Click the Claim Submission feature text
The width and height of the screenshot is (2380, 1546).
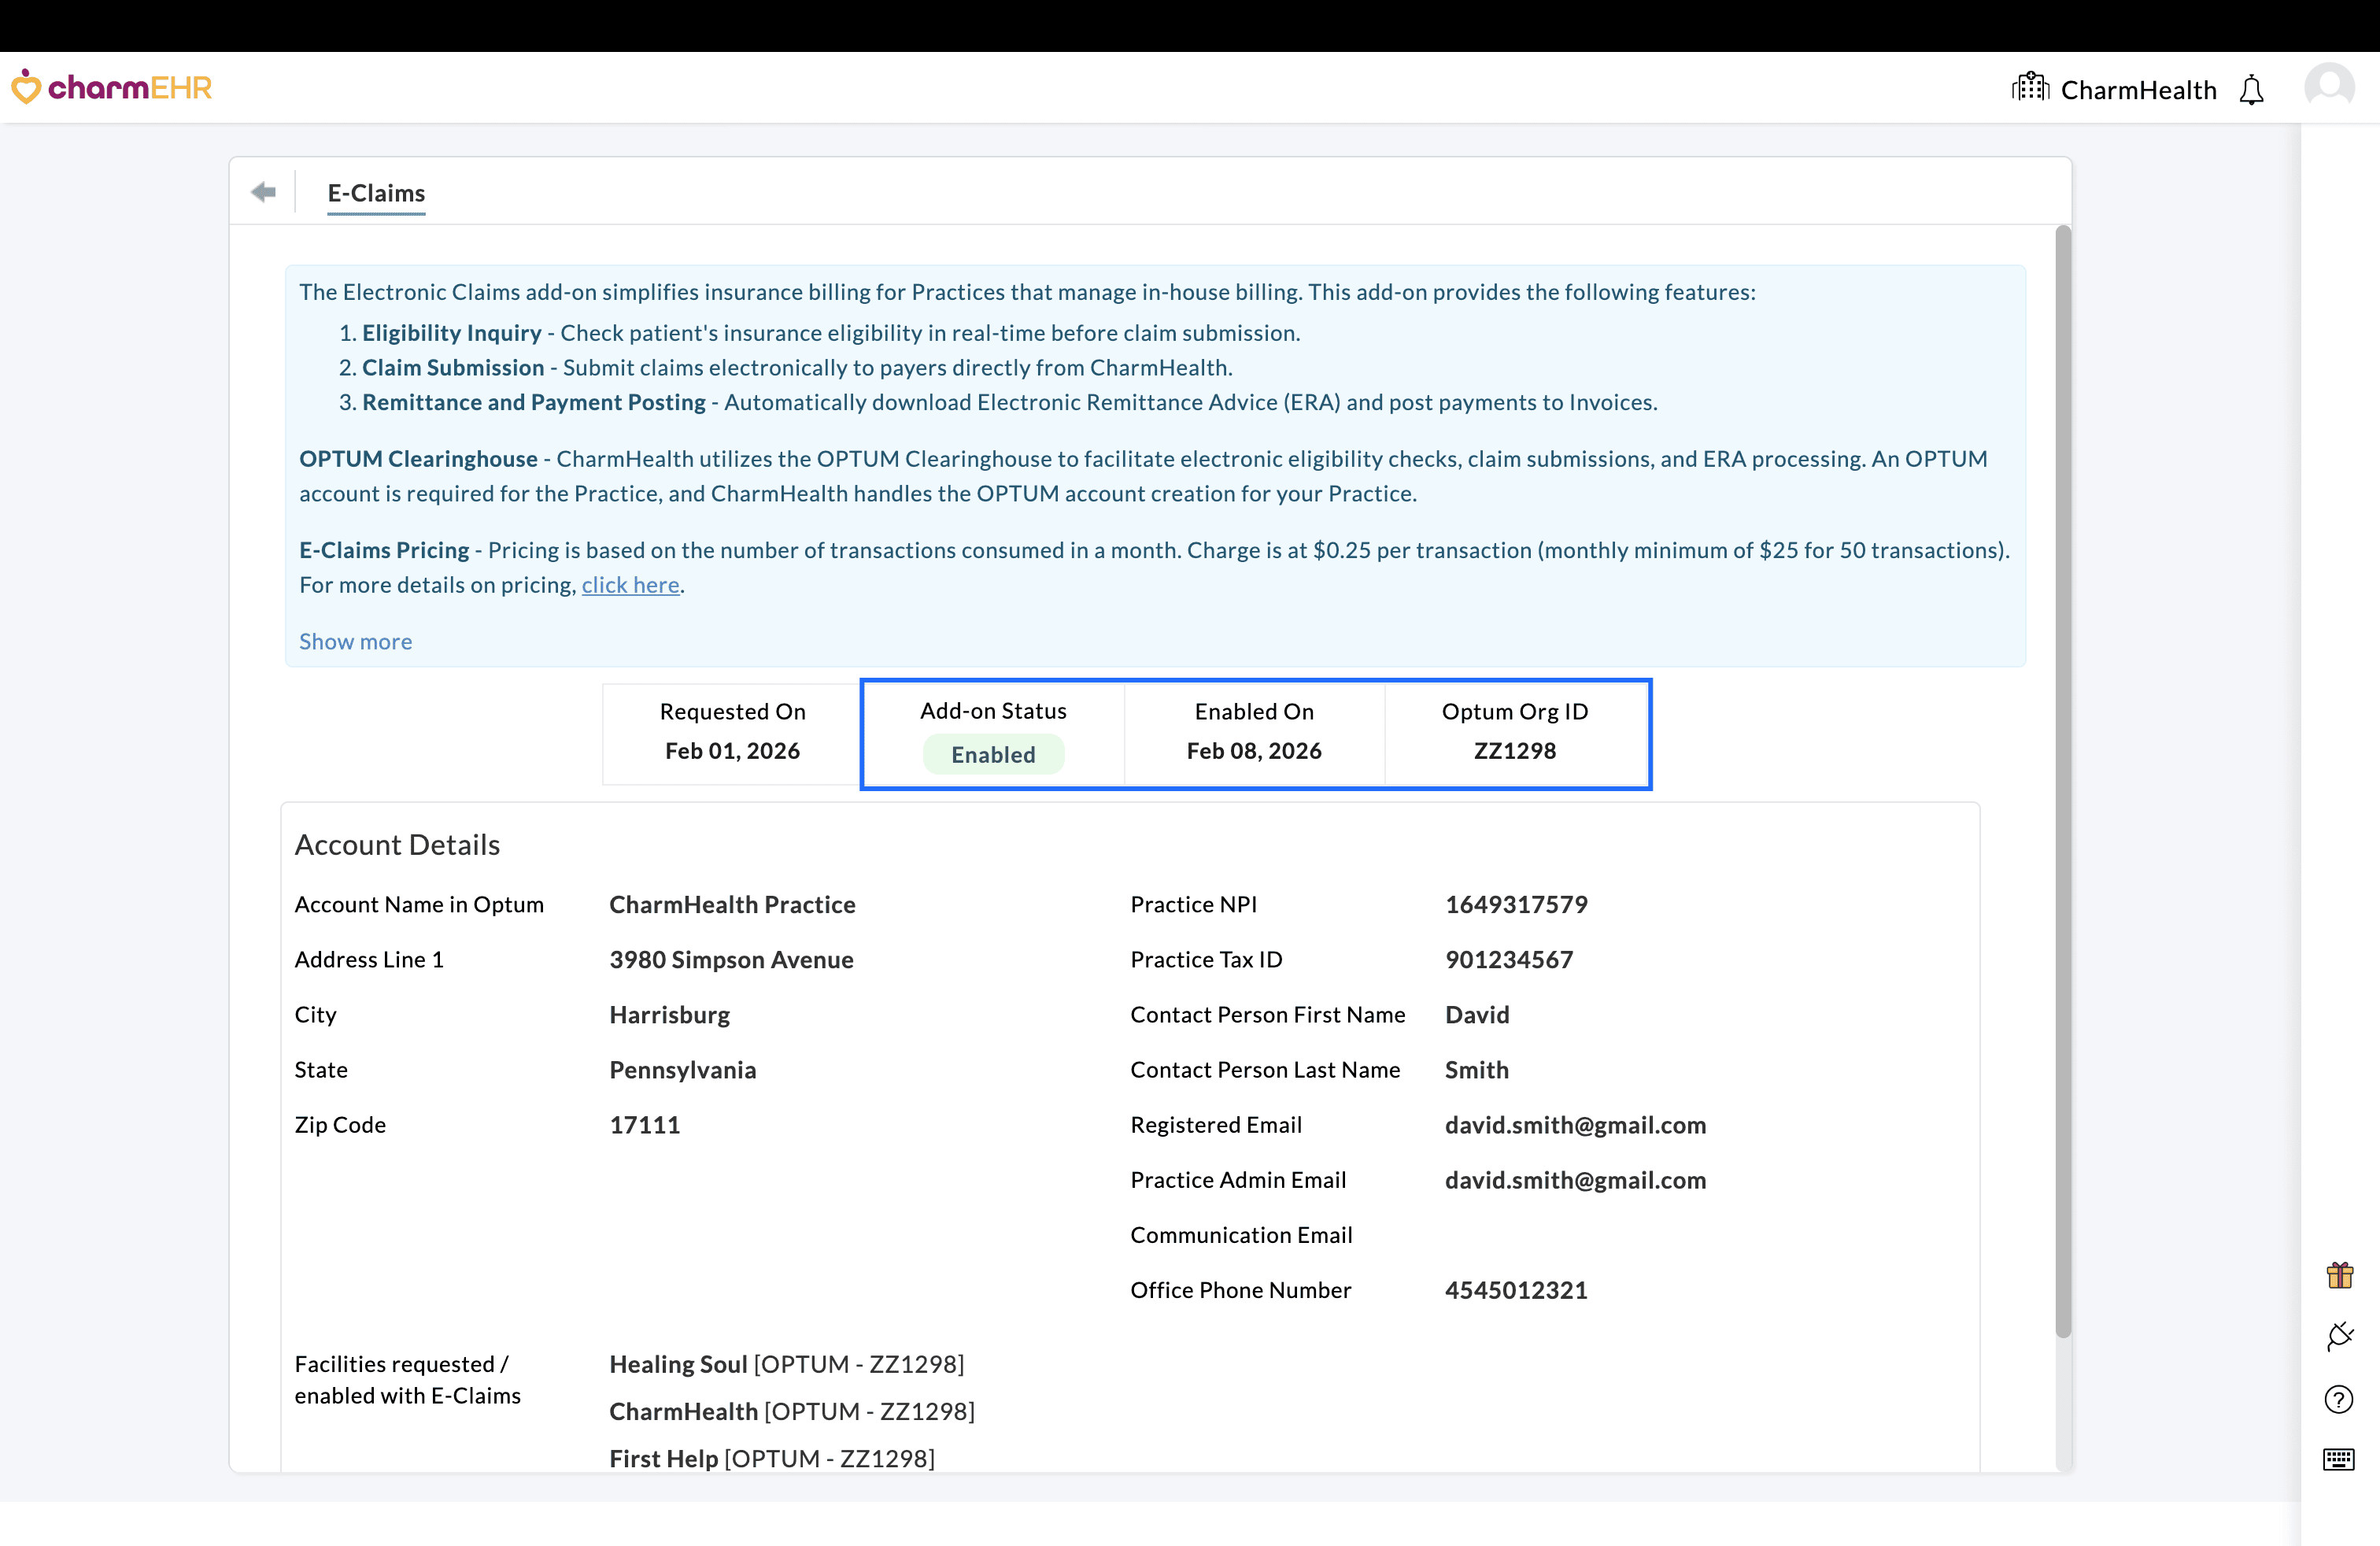(453, 368)
